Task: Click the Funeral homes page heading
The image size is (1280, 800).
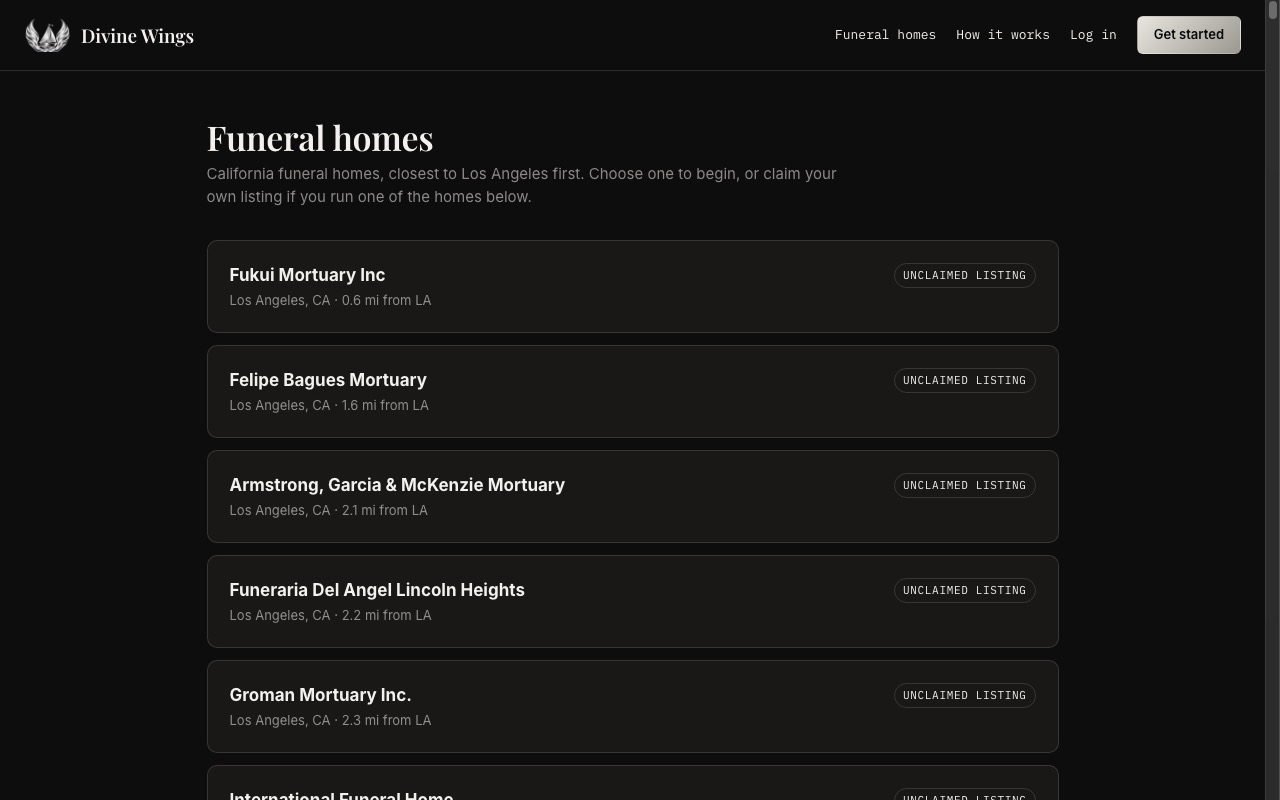Action: pyautogui.click(x=320, y=138)
